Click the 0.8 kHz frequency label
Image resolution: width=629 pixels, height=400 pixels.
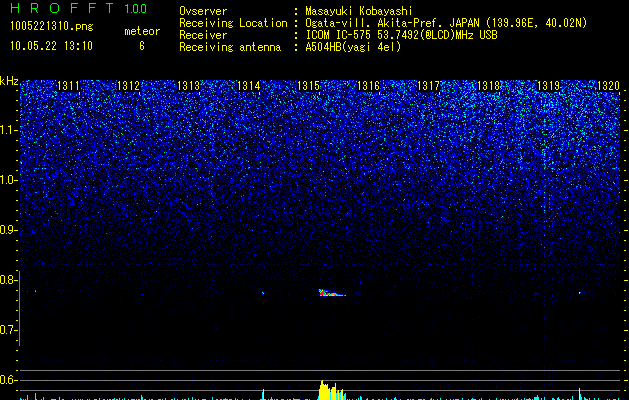pos(8,280)
